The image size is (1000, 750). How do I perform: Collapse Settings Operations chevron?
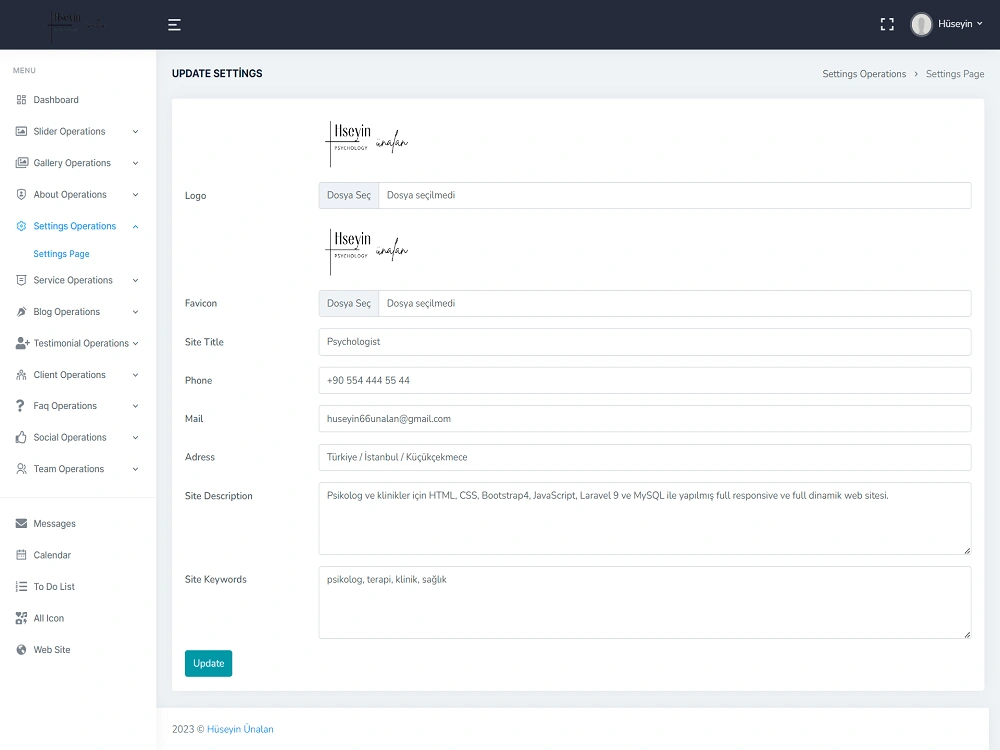point(135,226)
